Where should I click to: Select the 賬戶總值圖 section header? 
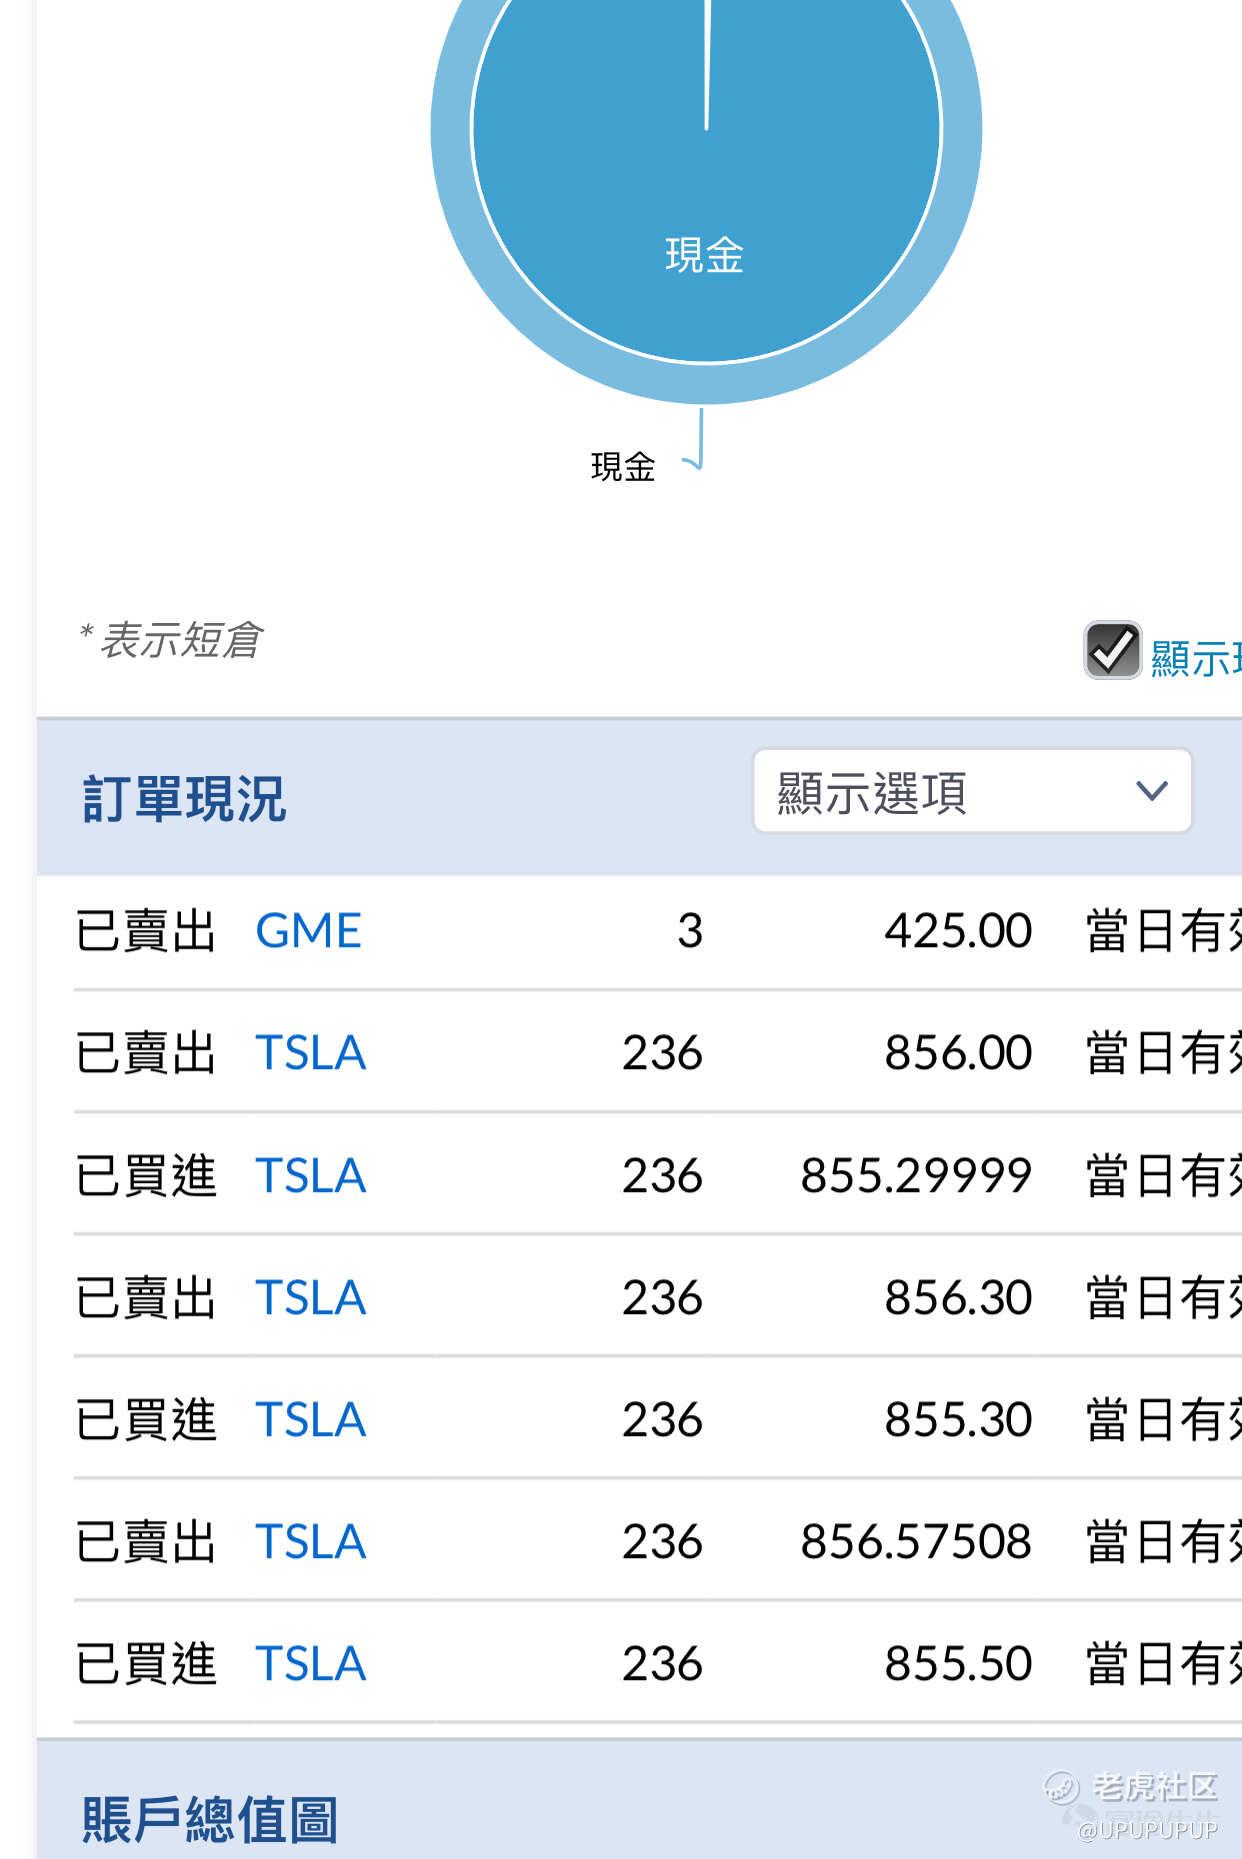pyautogui.click(x=210, y=1819)
